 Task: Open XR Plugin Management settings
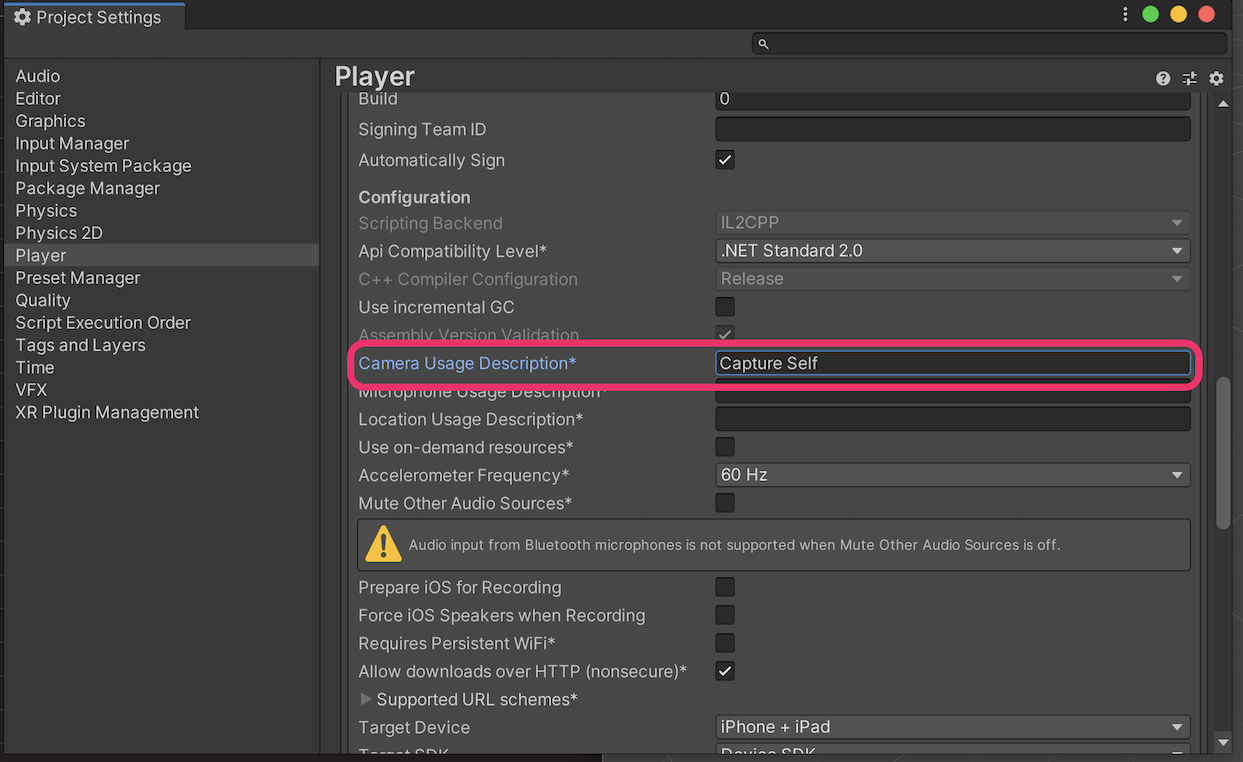(x=106, y=411)
